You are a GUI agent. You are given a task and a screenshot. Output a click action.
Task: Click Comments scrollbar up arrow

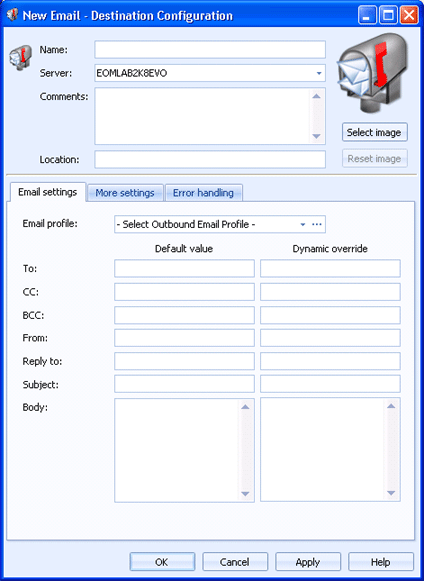click(316, 96)
